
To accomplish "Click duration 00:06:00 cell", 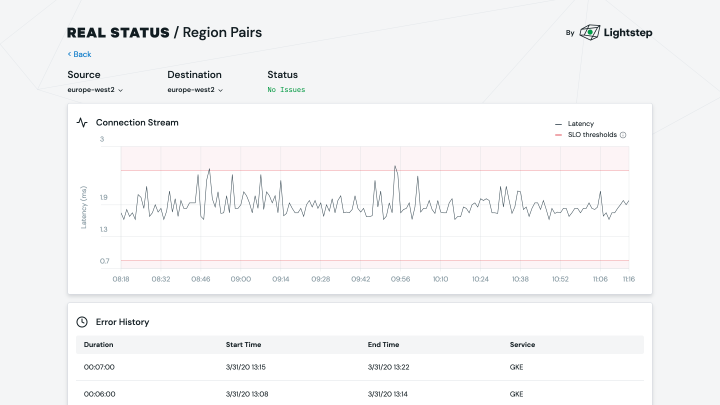I will tap(99, 394).
